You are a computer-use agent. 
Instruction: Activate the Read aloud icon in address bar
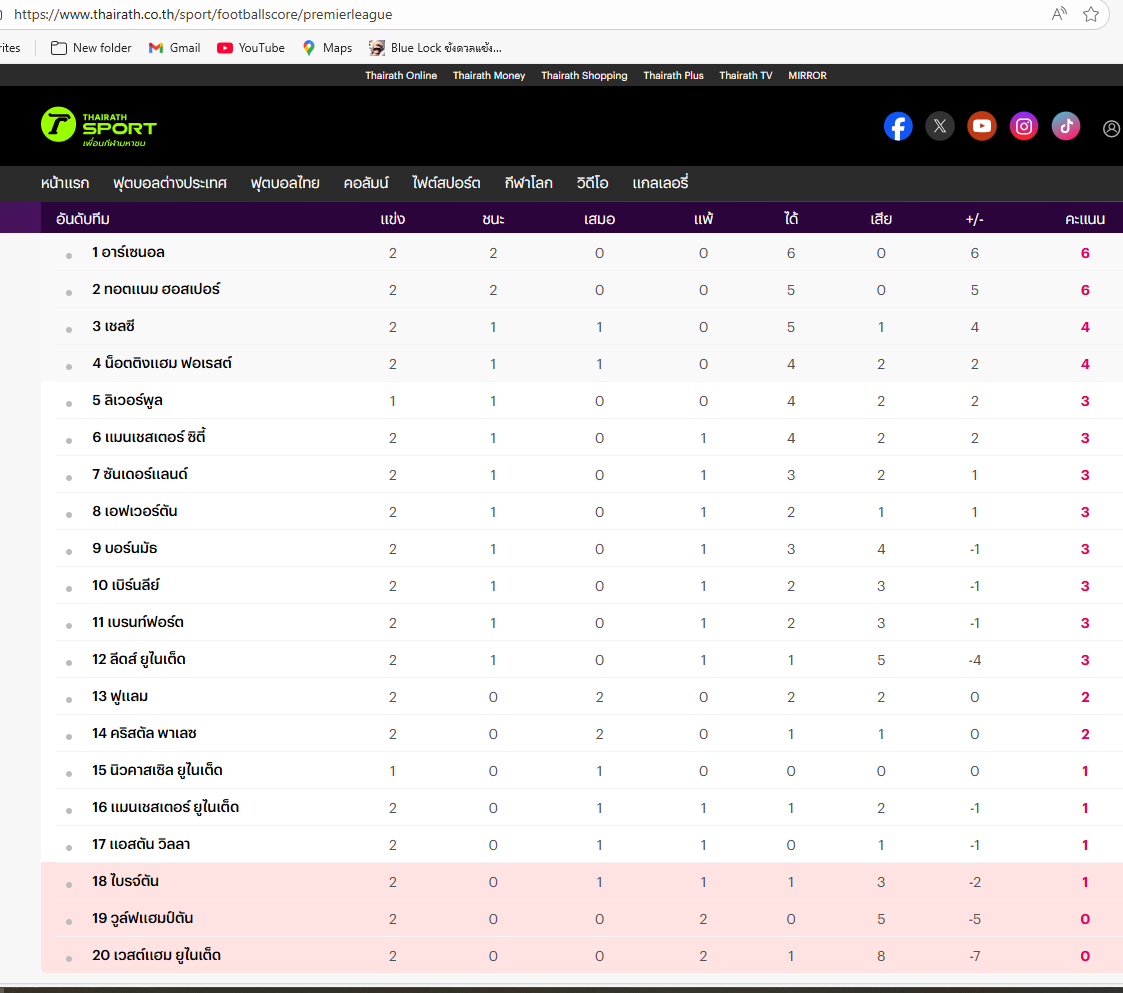(x=1059, y=14)
